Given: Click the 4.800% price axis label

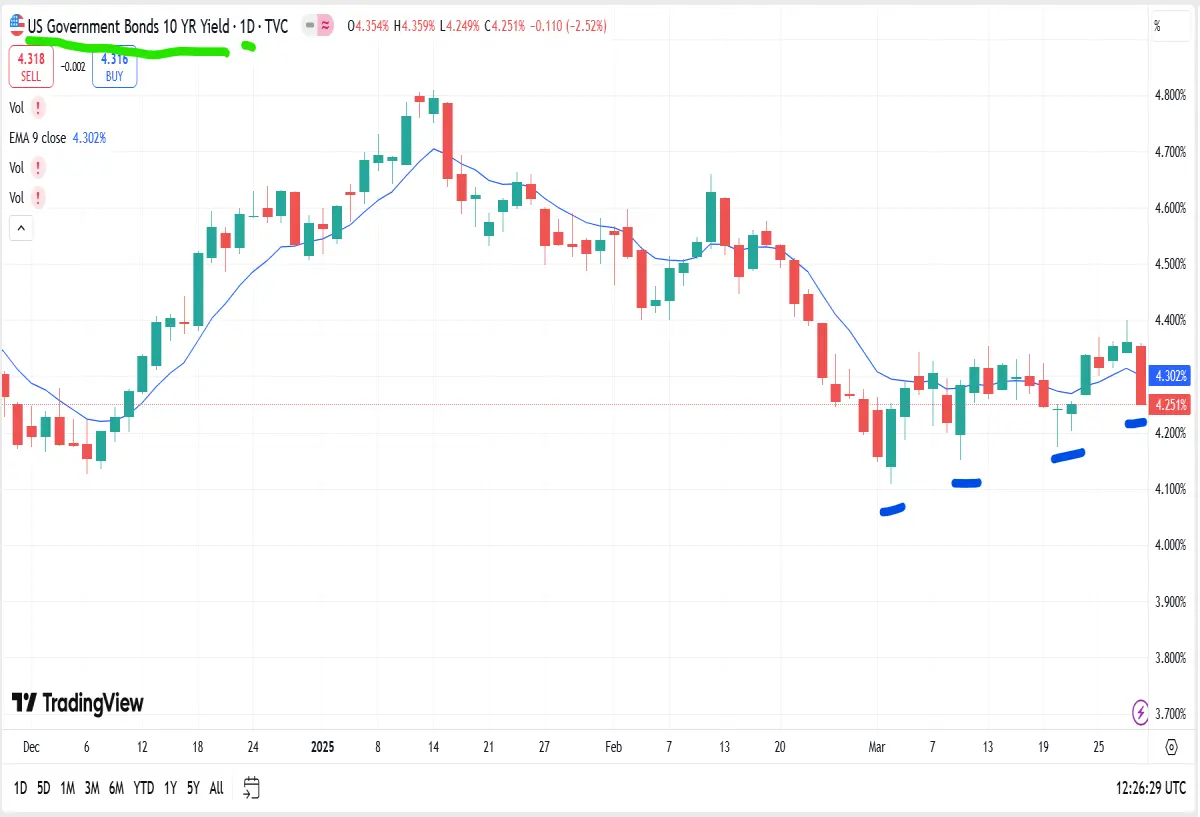Looking at the screenshot, I should (1169, 96).
